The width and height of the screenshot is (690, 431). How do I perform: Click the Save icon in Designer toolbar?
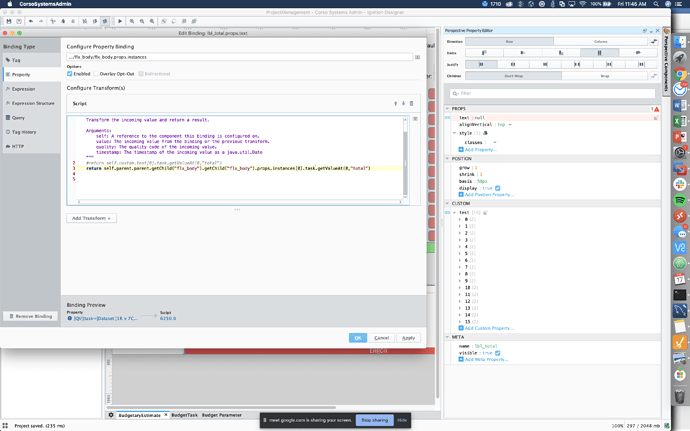pos(9,21)
